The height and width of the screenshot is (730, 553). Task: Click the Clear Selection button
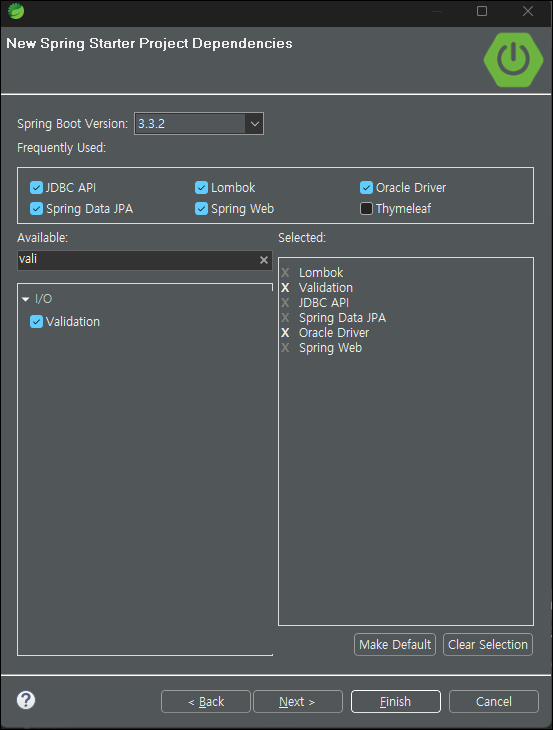point(488,644)
